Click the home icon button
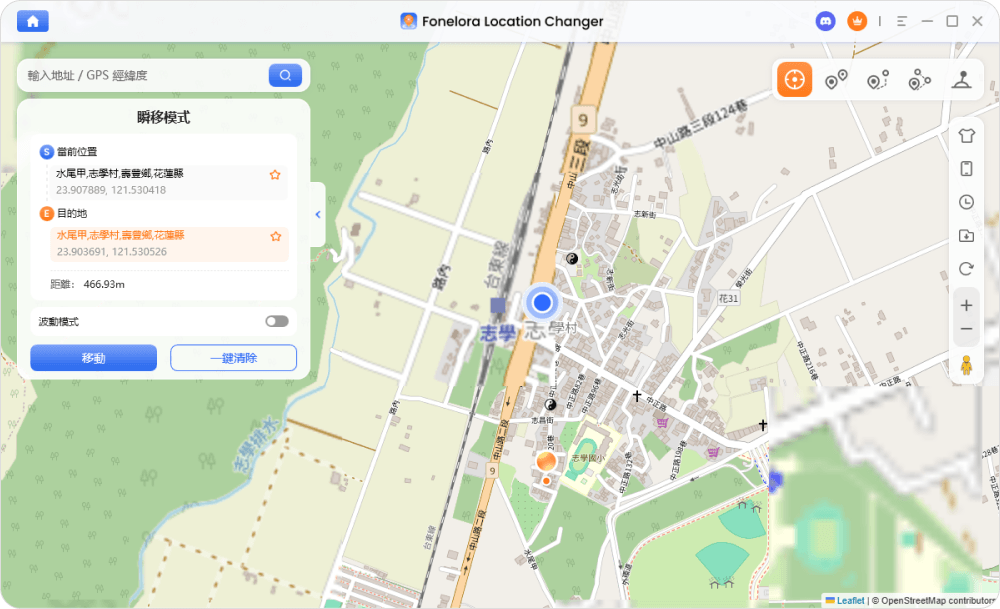Image resolution: width=1000 pixels, height=609 pixels. point(33,21)
